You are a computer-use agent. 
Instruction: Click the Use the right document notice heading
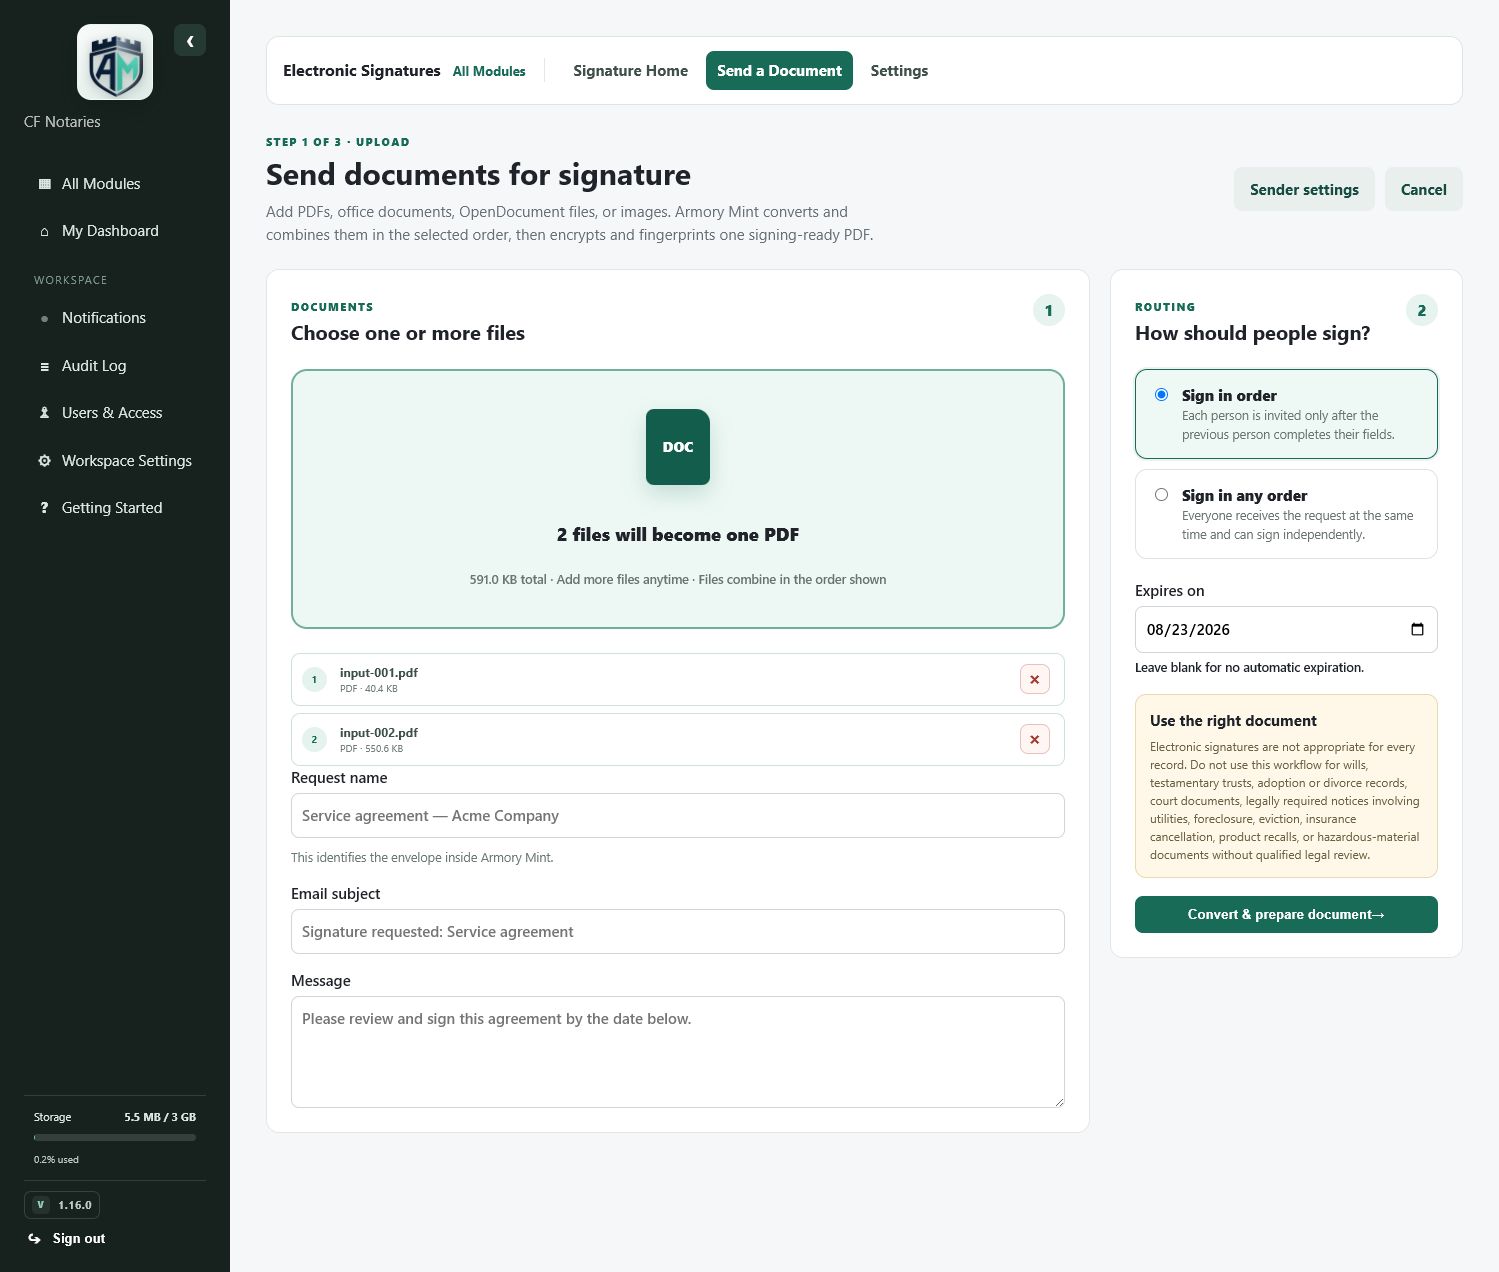1233,721
